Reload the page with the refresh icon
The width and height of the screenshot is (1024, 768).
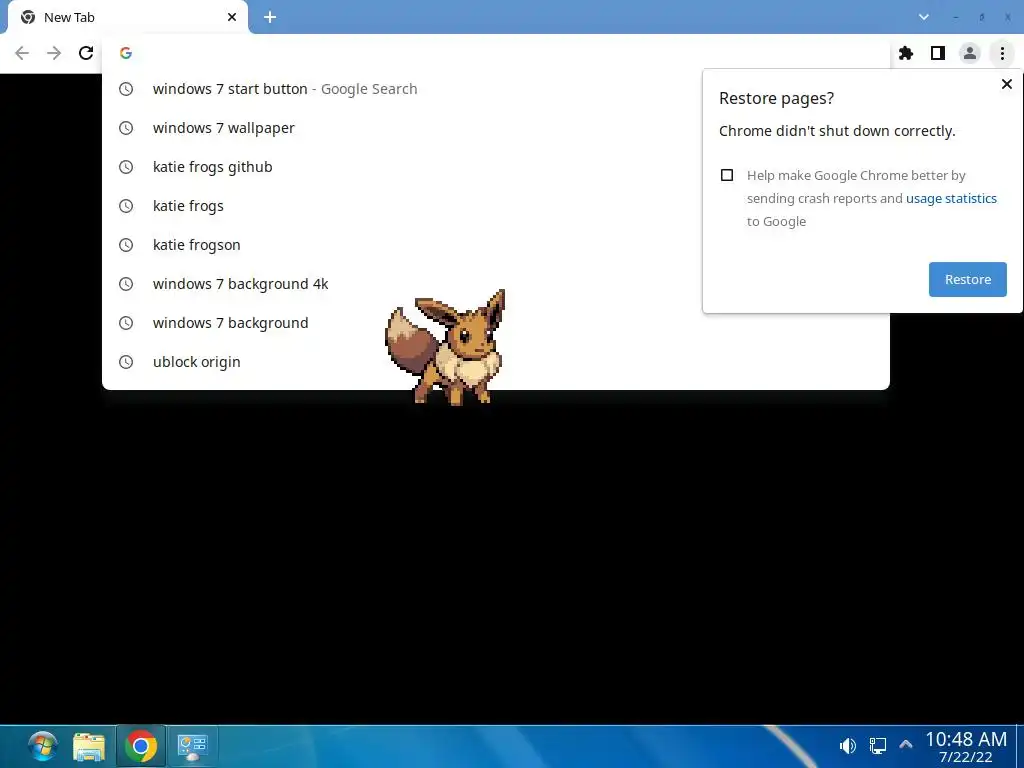(x=86, y=53)
